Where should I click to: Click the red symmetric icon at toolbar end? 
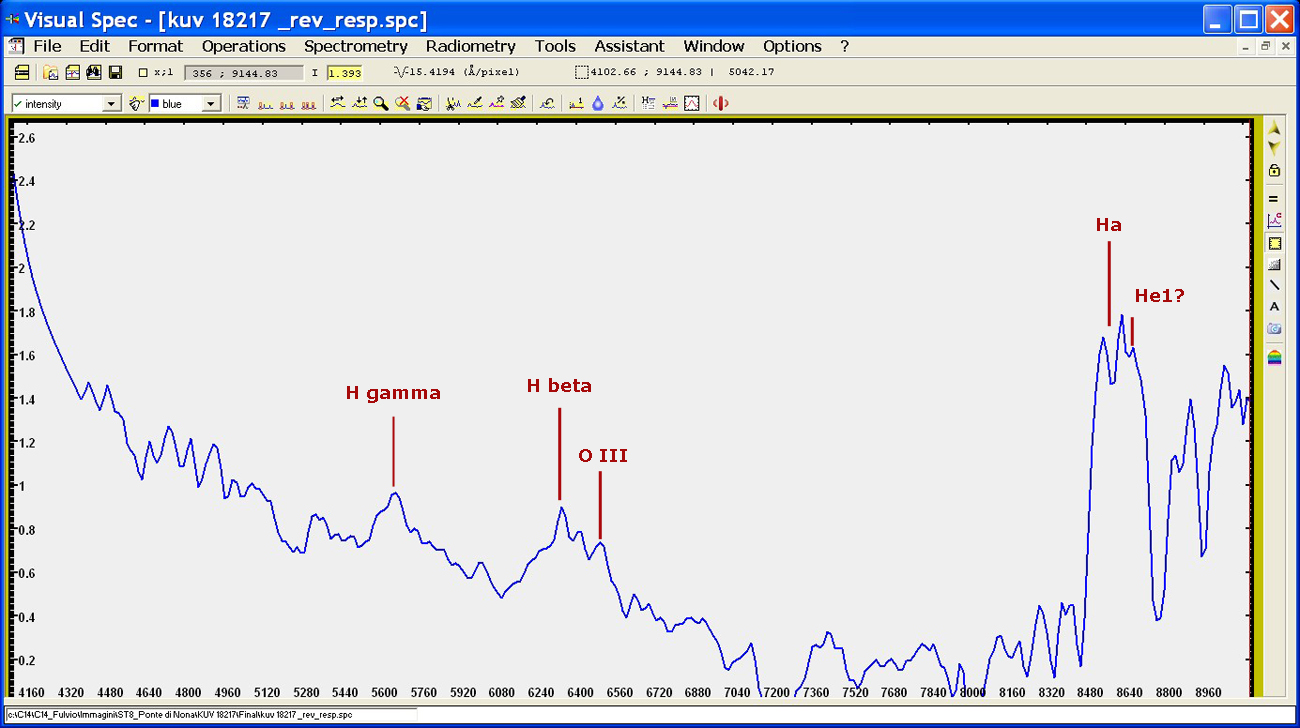720,103
